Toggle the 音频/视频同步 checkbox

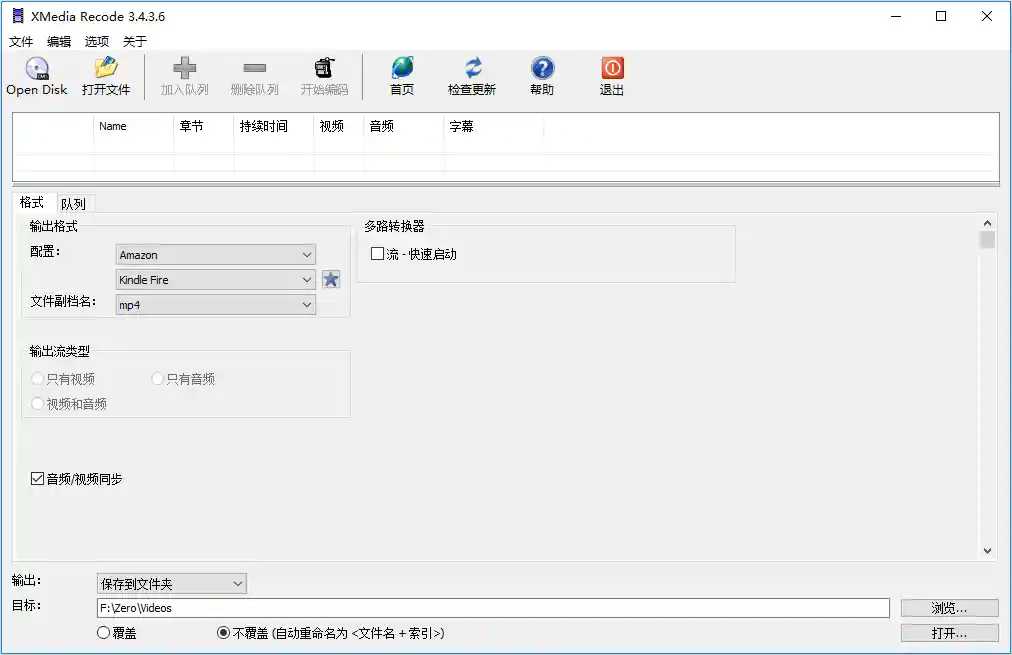(37, 479)
